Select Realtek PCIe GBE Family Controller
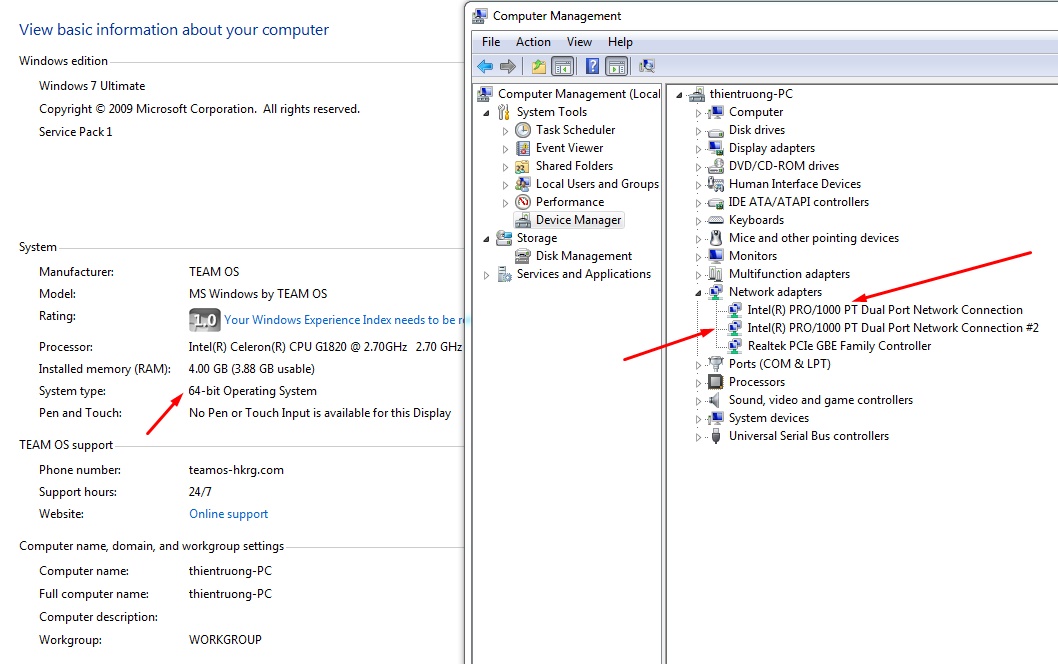Screen dimensions: 1058x664 click(839, 346)
